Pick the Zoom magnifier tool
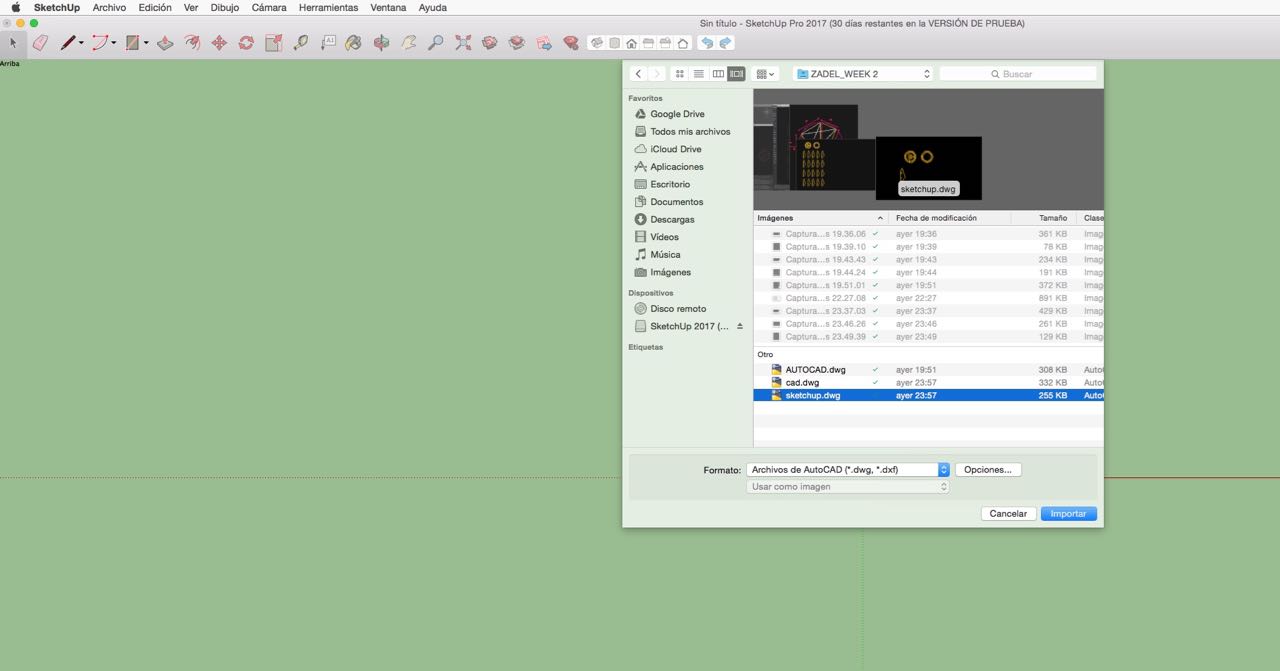 coord(435,43)
